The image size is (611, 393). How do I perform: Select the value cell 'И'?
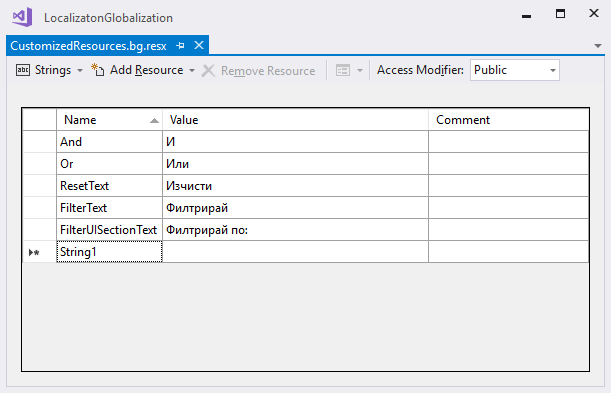tap(295, 142)
